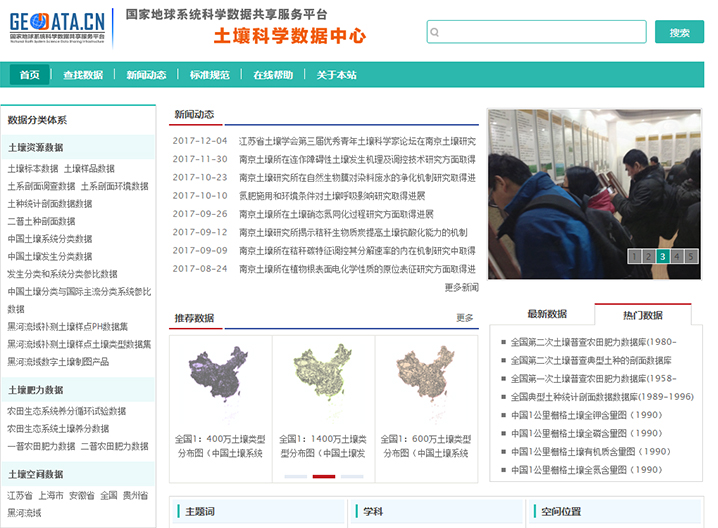The height and width of the screenshot is (528, 718).
Task: Open 中国1公里栅格土壤全钾含量图
Action: point(587,415)
